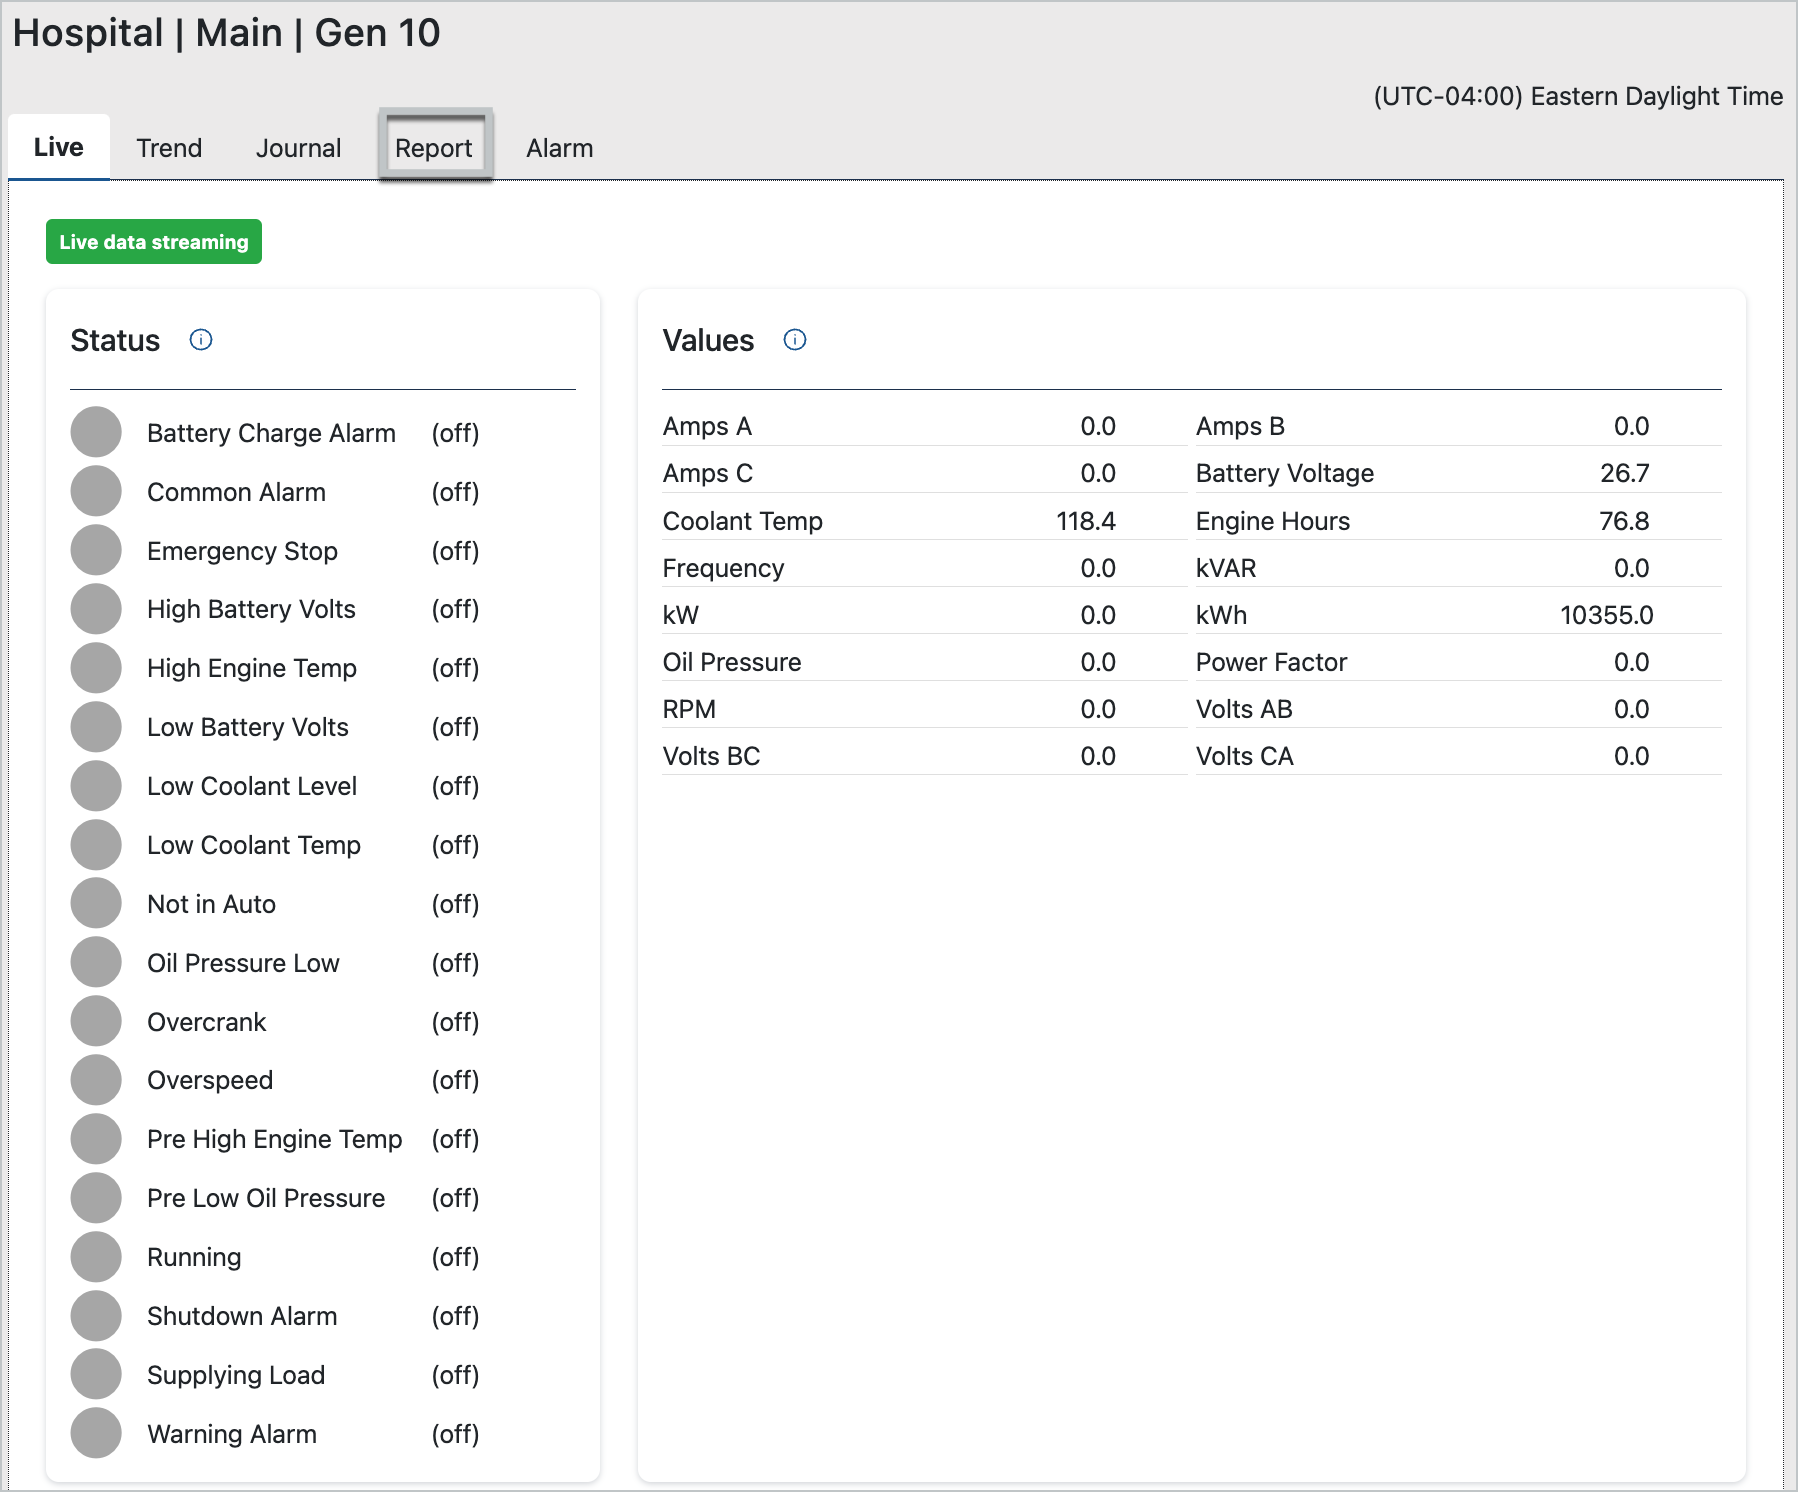The width and height of the screenshot is (1798, 1492).
Task: Click the Shutdown Alarm status indicator
Action: 96,1316
